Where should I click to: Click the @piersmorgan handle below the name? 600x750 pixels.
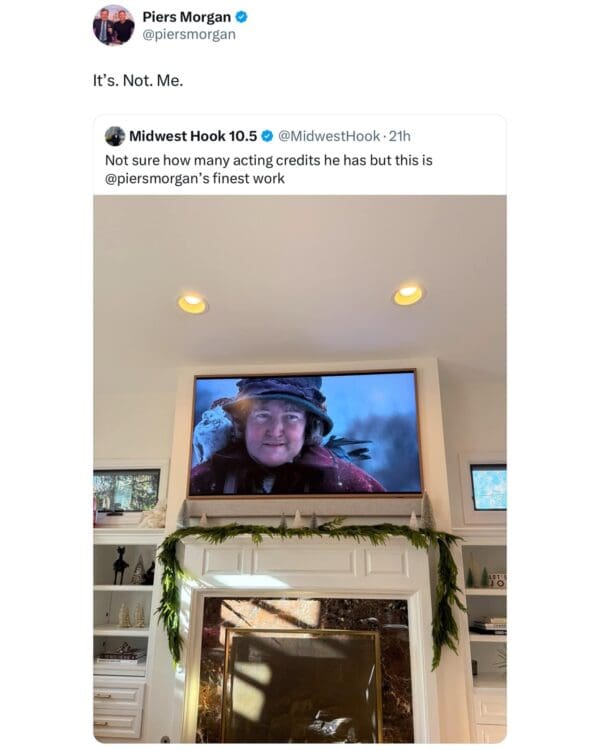[189, 35]
